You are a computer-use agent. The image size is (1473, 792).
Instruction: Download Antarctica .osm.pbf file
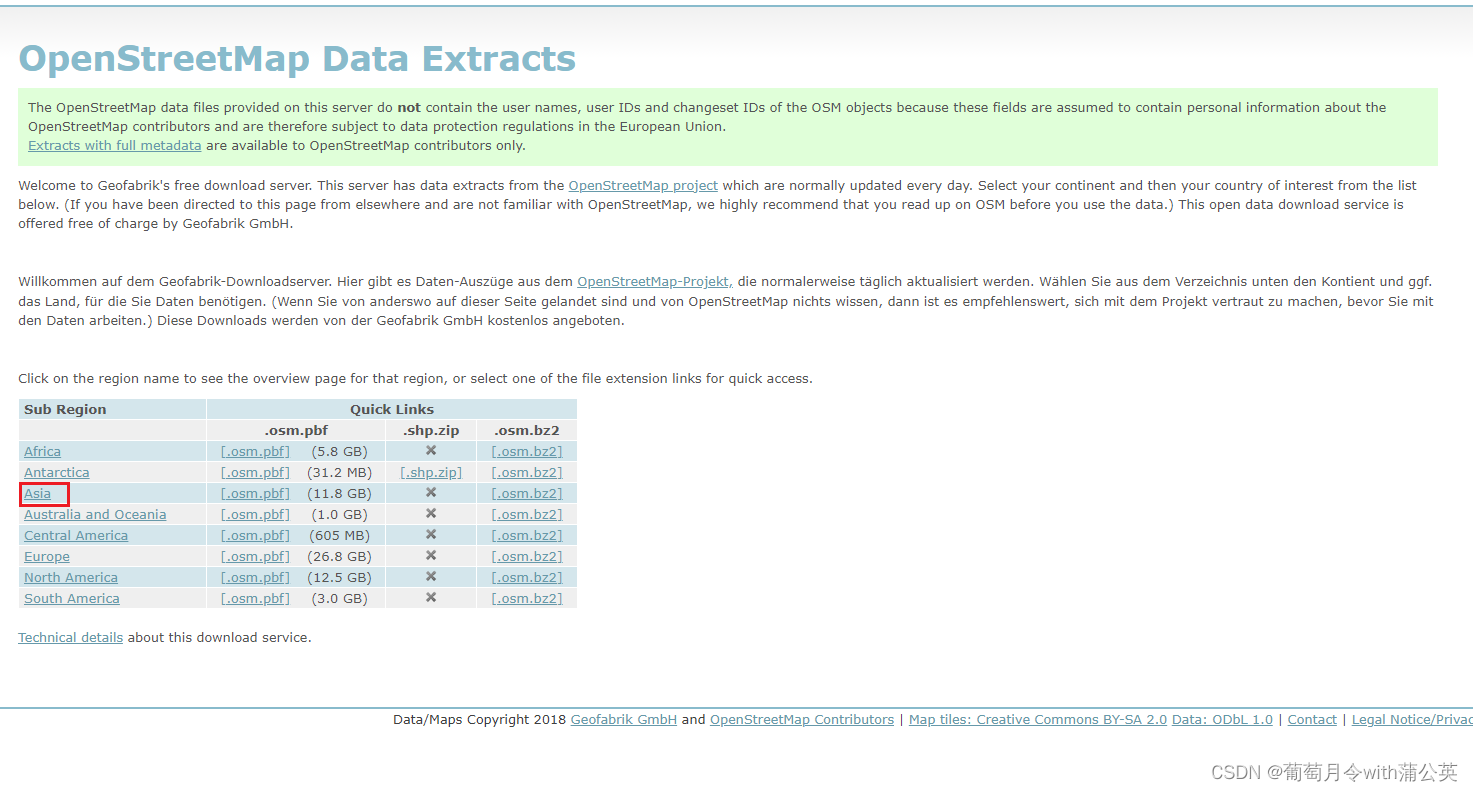[x=255, y=473]
